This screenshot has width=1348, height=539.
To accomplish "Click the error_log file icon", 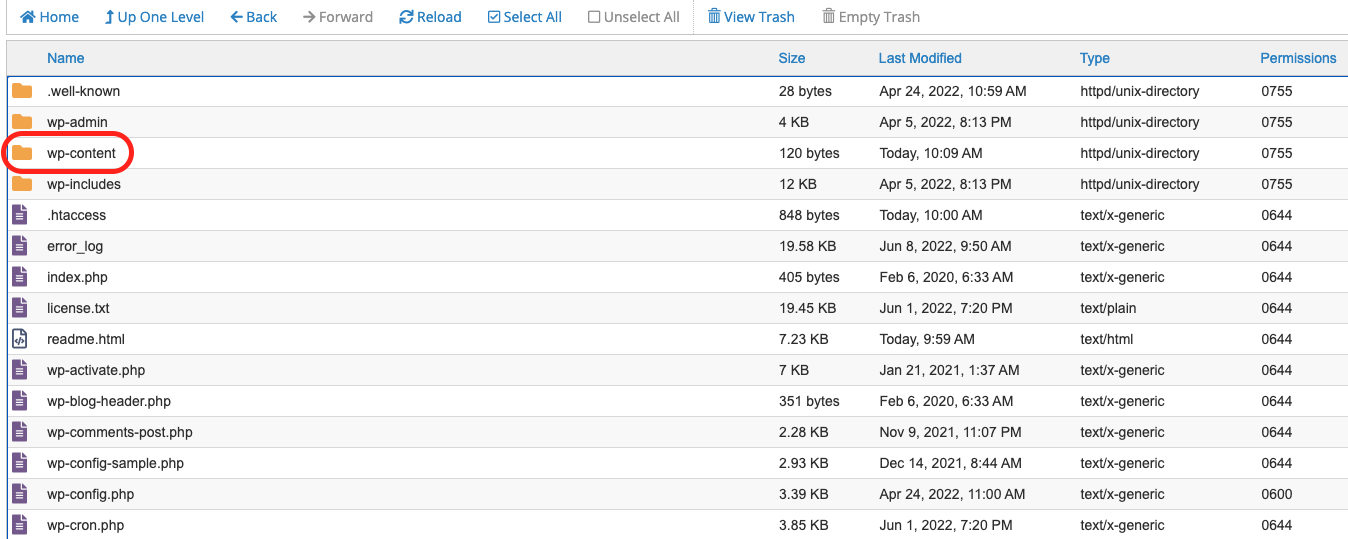I will [x=19, y=246].
